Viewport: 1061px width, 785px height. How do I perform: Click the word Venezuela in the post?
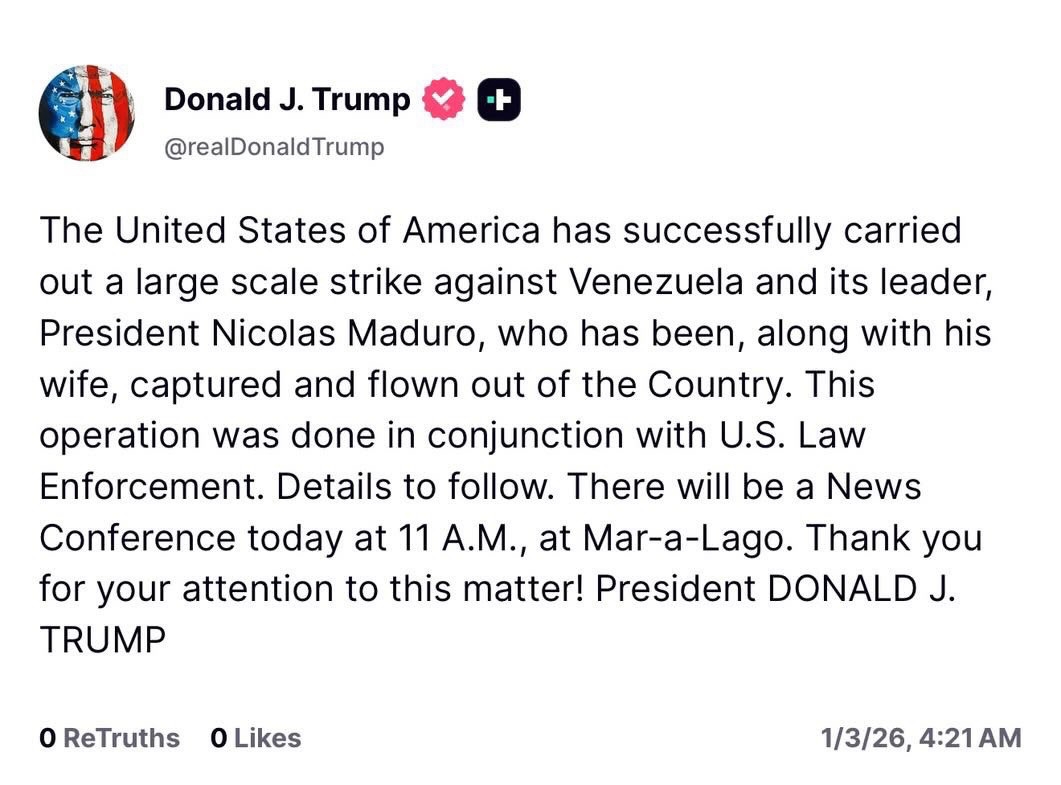coord(656,282)
